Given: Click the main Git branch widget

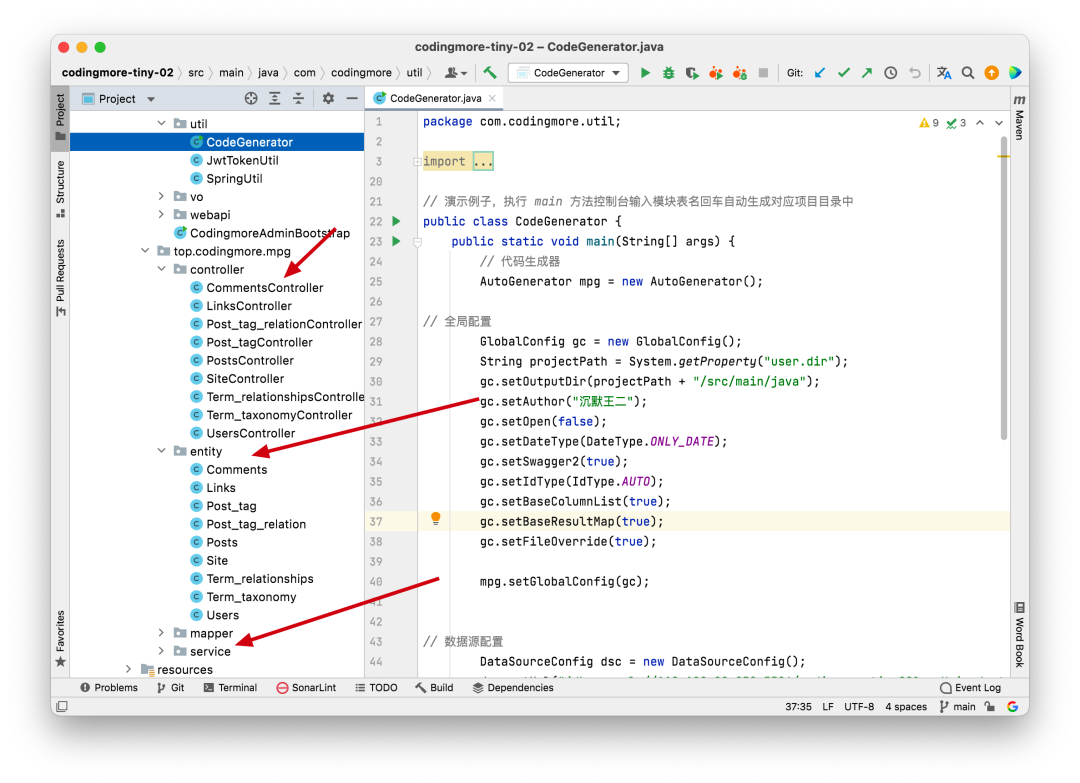Looking at the screenshot, I should click(x=958, y=706).
